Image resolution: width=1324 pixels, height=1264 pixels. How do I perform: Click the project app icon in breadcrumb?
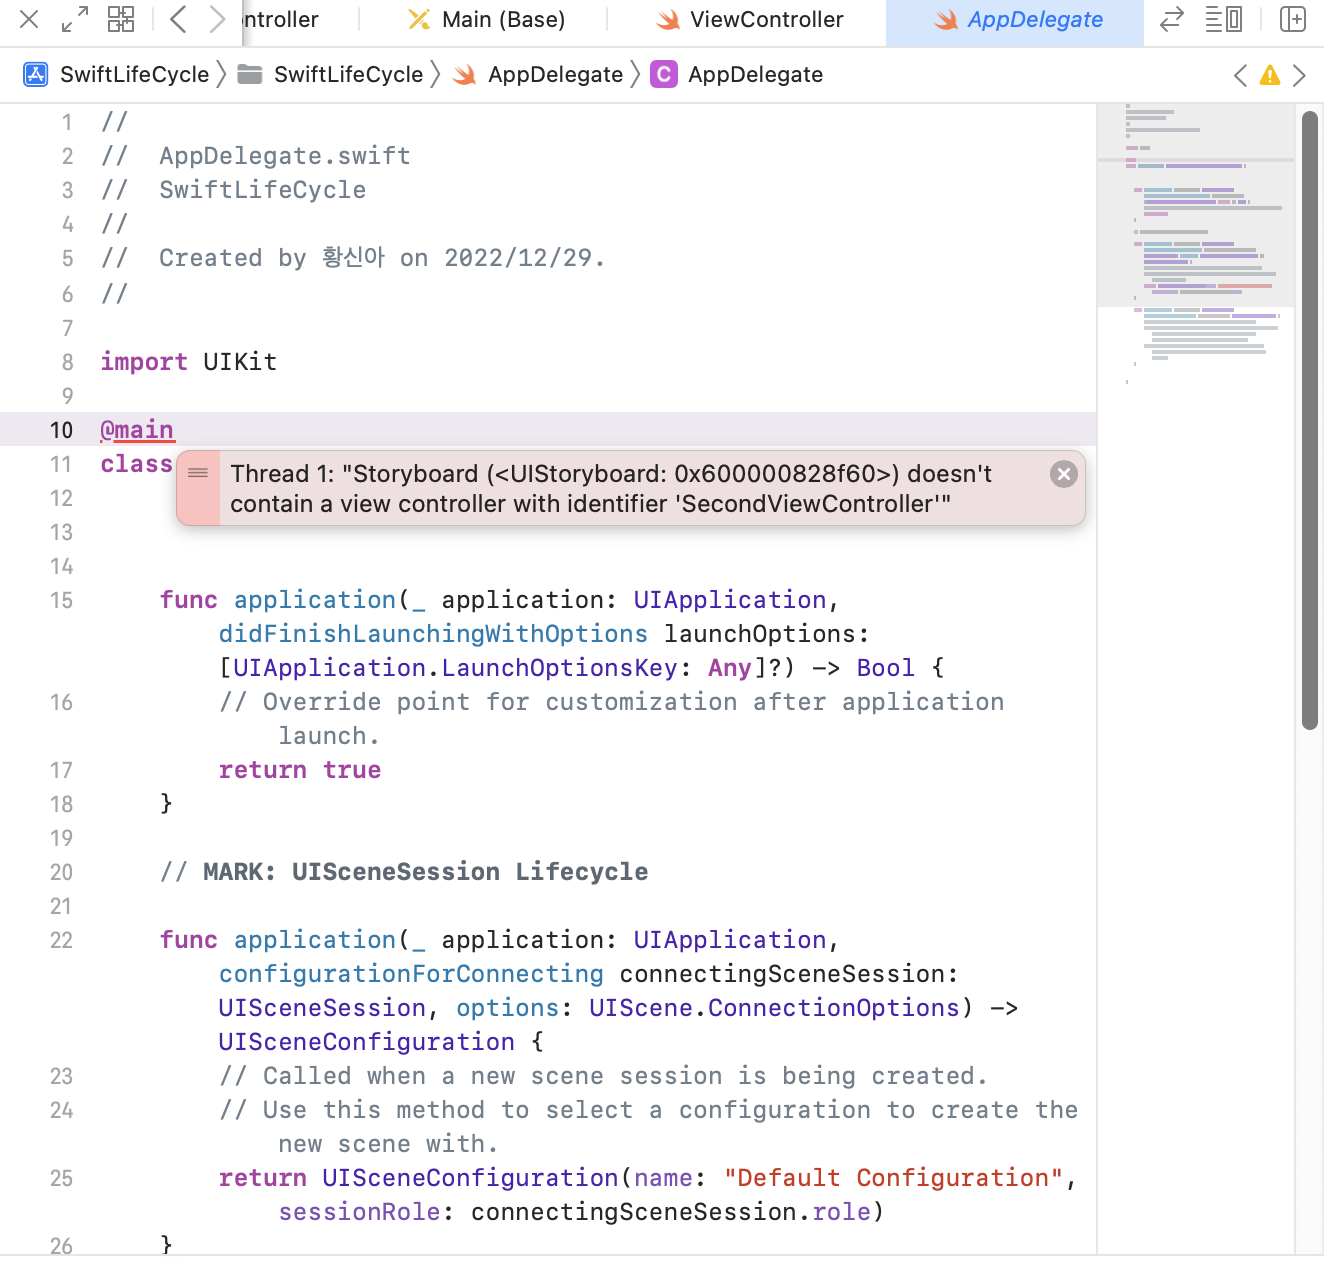point(36,75)
